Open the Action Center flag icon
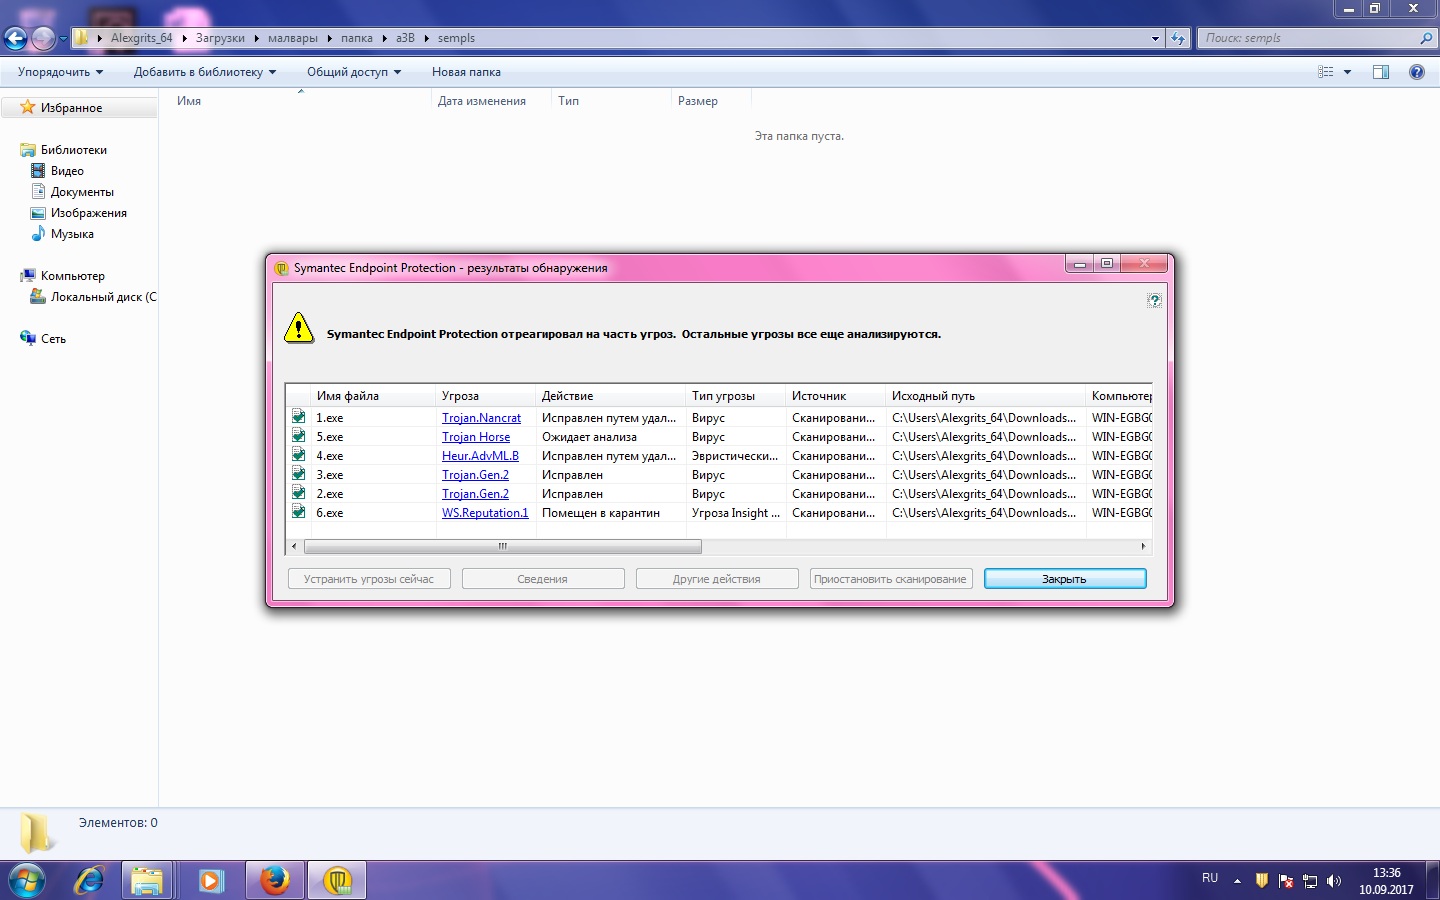Screen dimensions: 1440x900 [x=1286, y=880]
